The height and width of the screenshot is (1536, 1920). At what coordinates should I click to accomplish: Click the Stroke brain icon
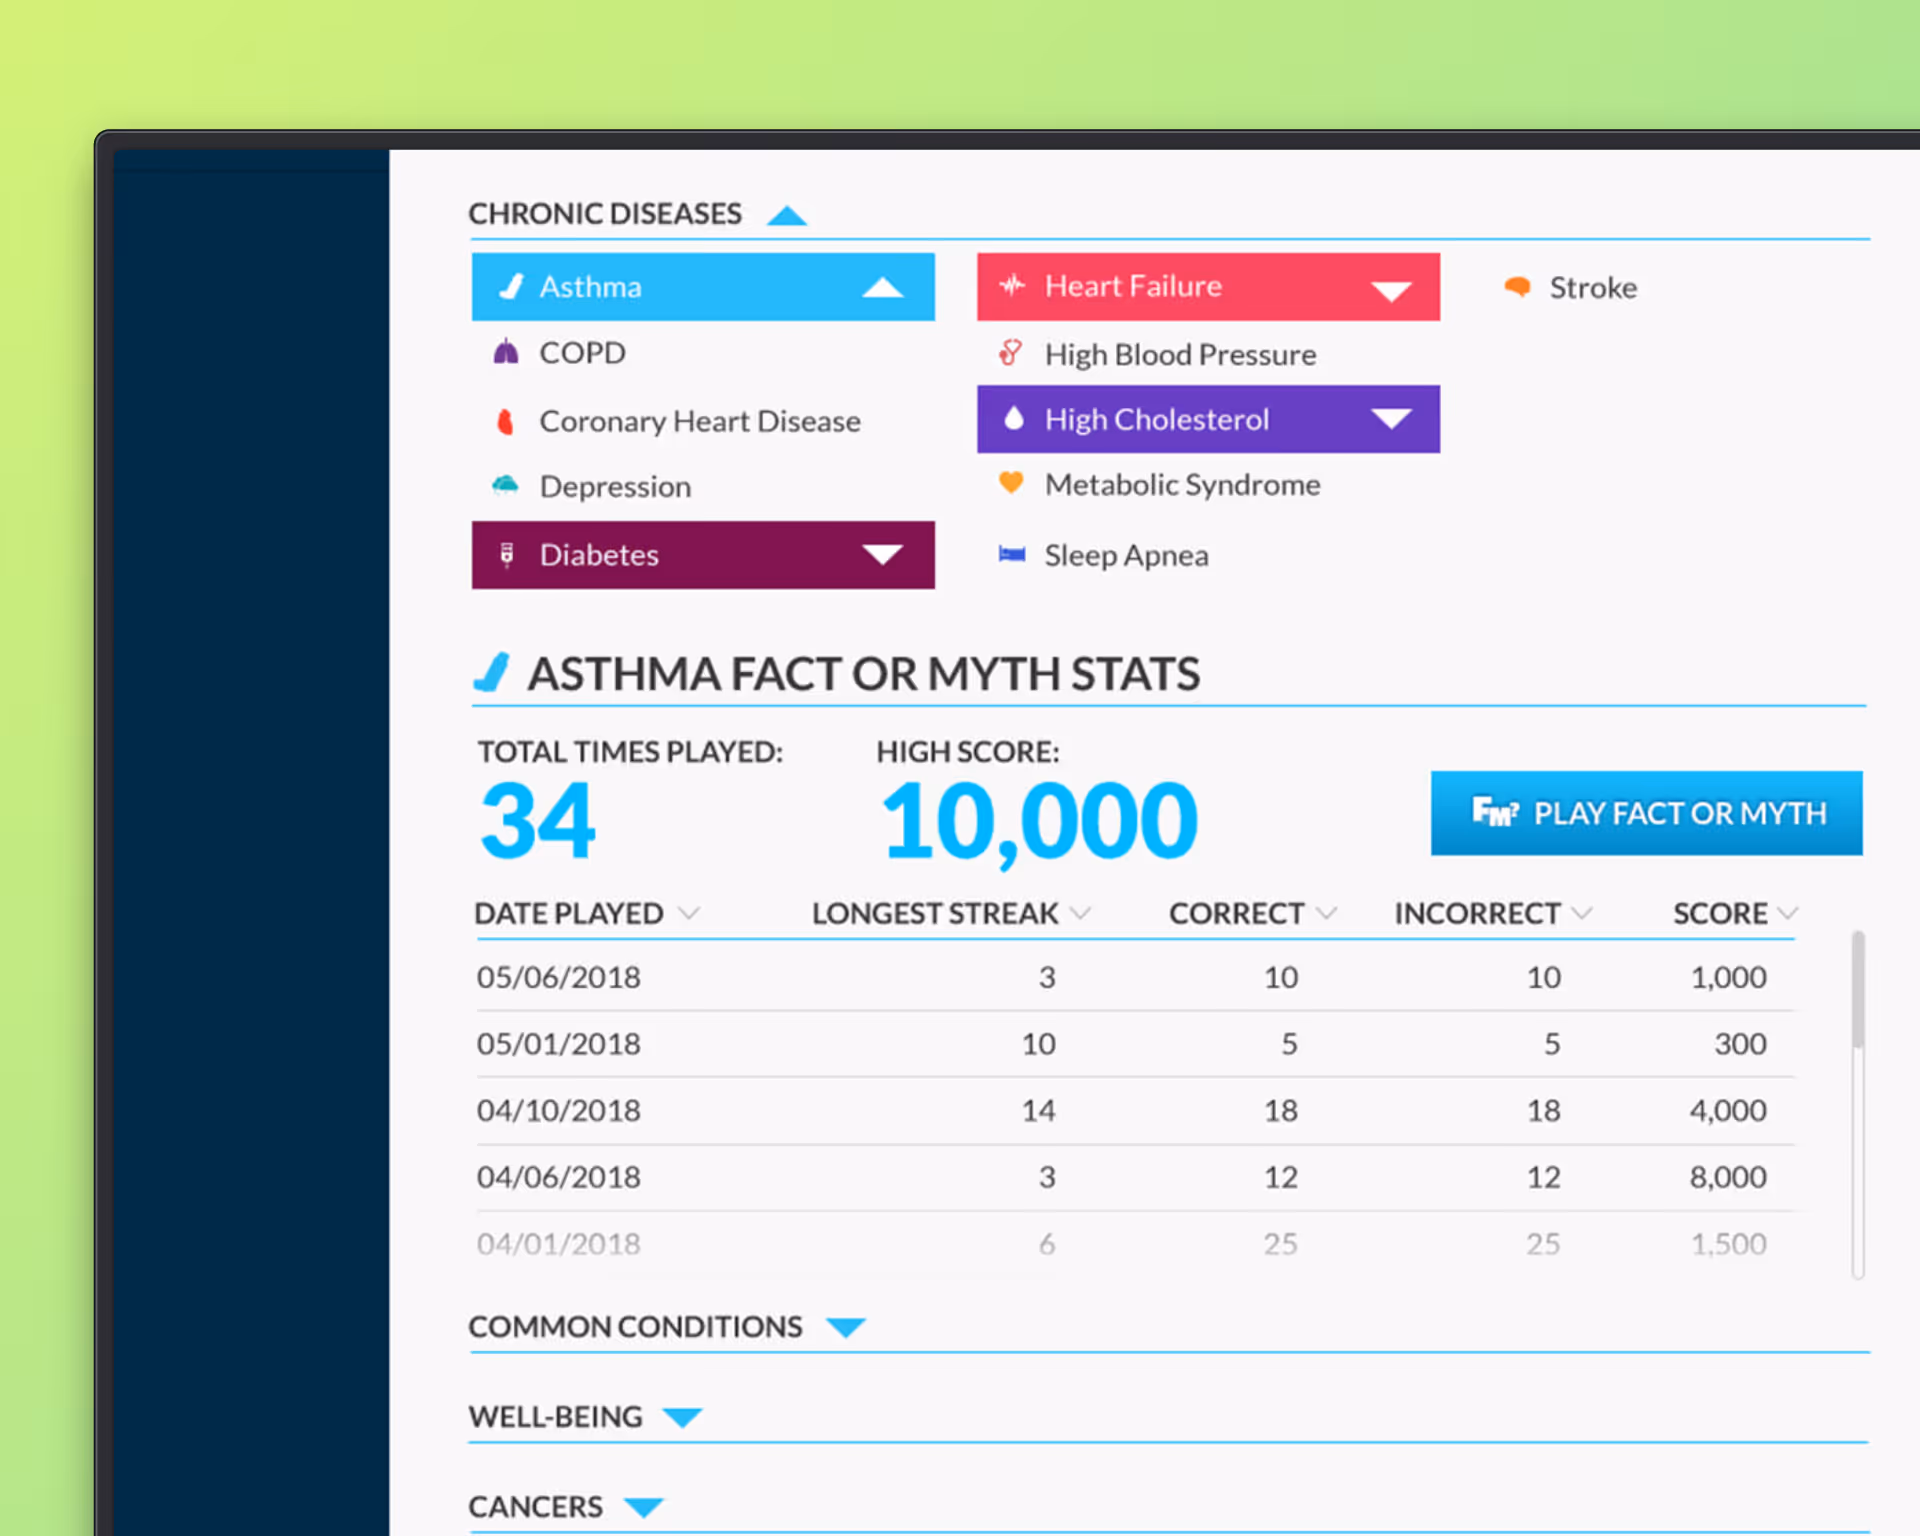coord(1517,287)
